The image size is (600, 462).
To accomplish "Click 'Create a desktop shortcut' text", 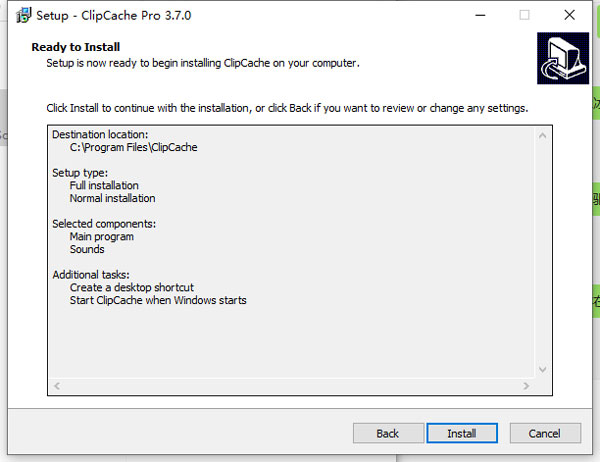I will [x=131, y=288].
